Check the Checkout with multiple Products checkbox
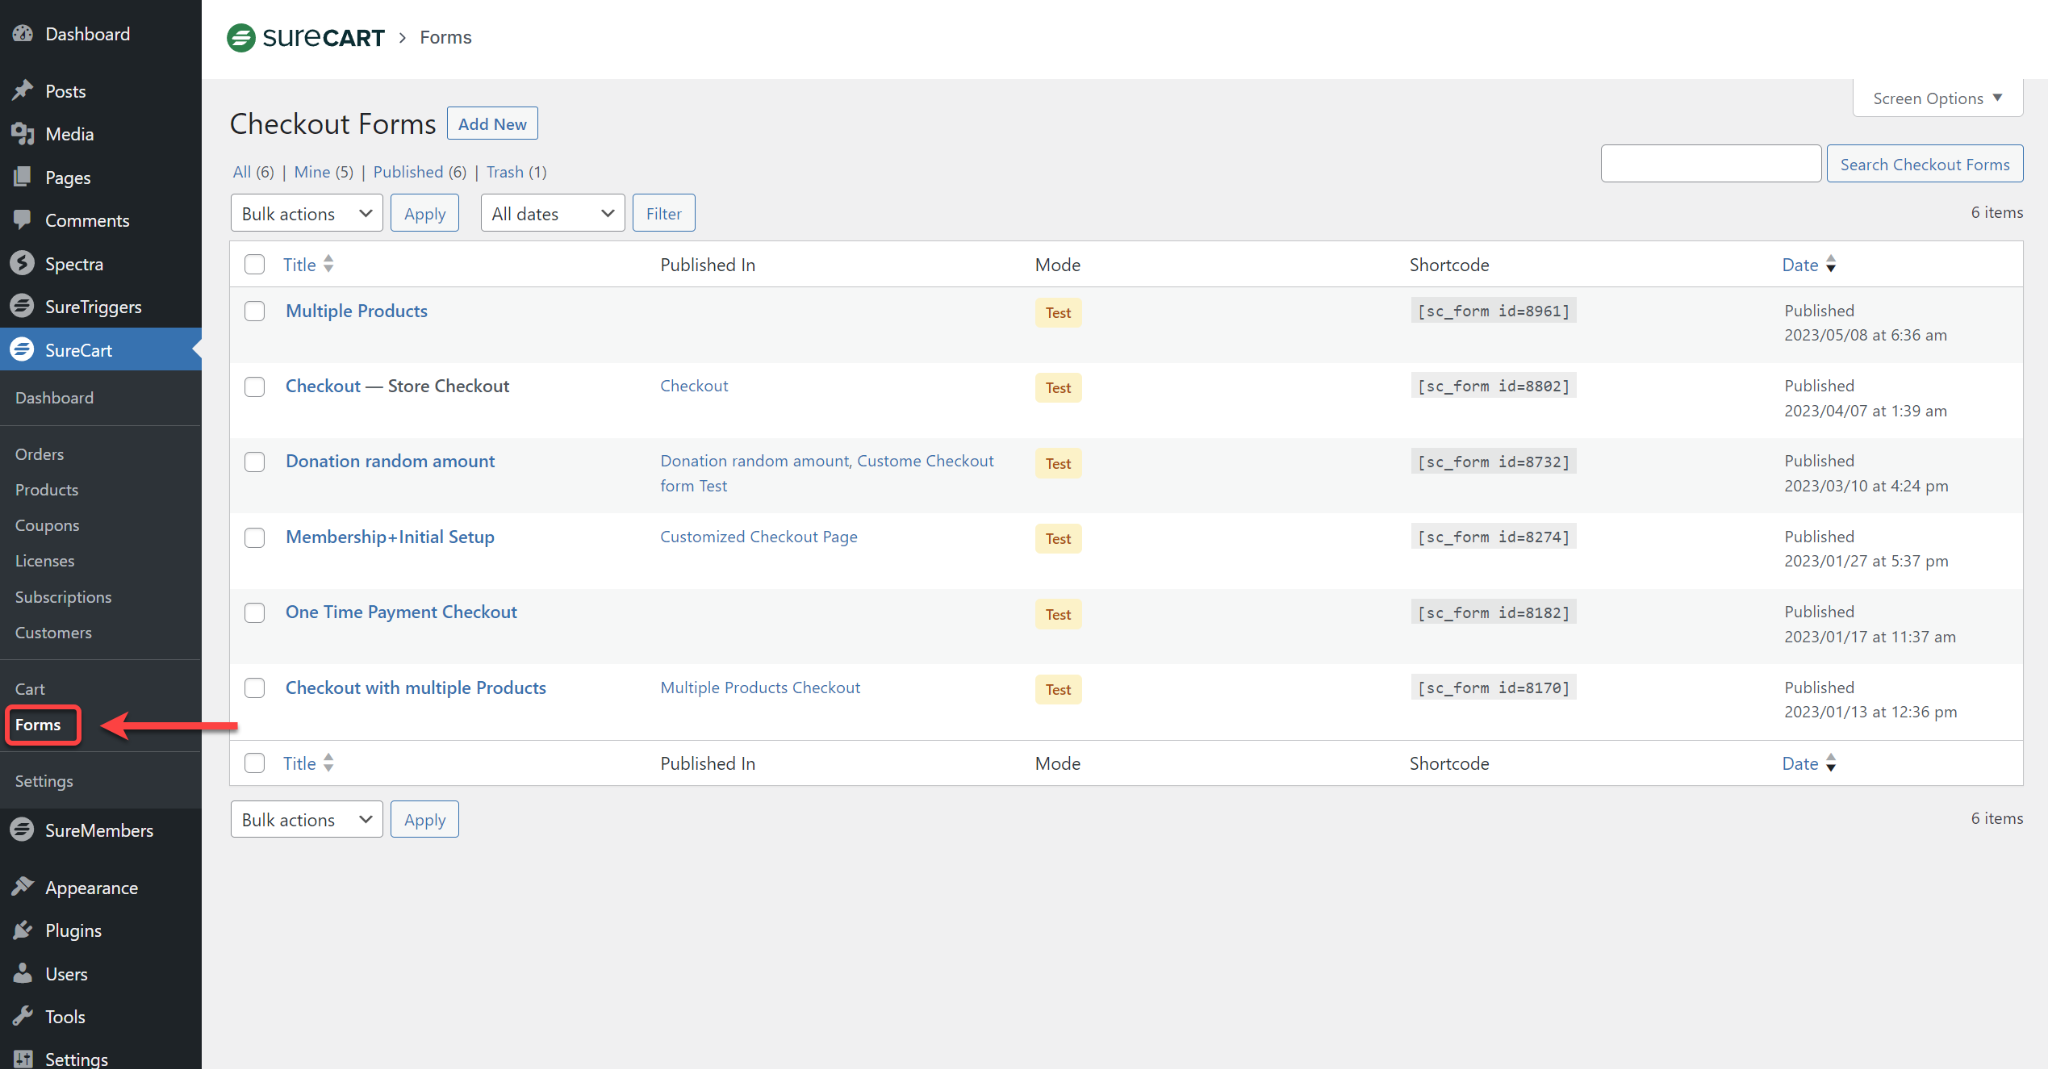2048x1069 pixels. tap(255, 688)
